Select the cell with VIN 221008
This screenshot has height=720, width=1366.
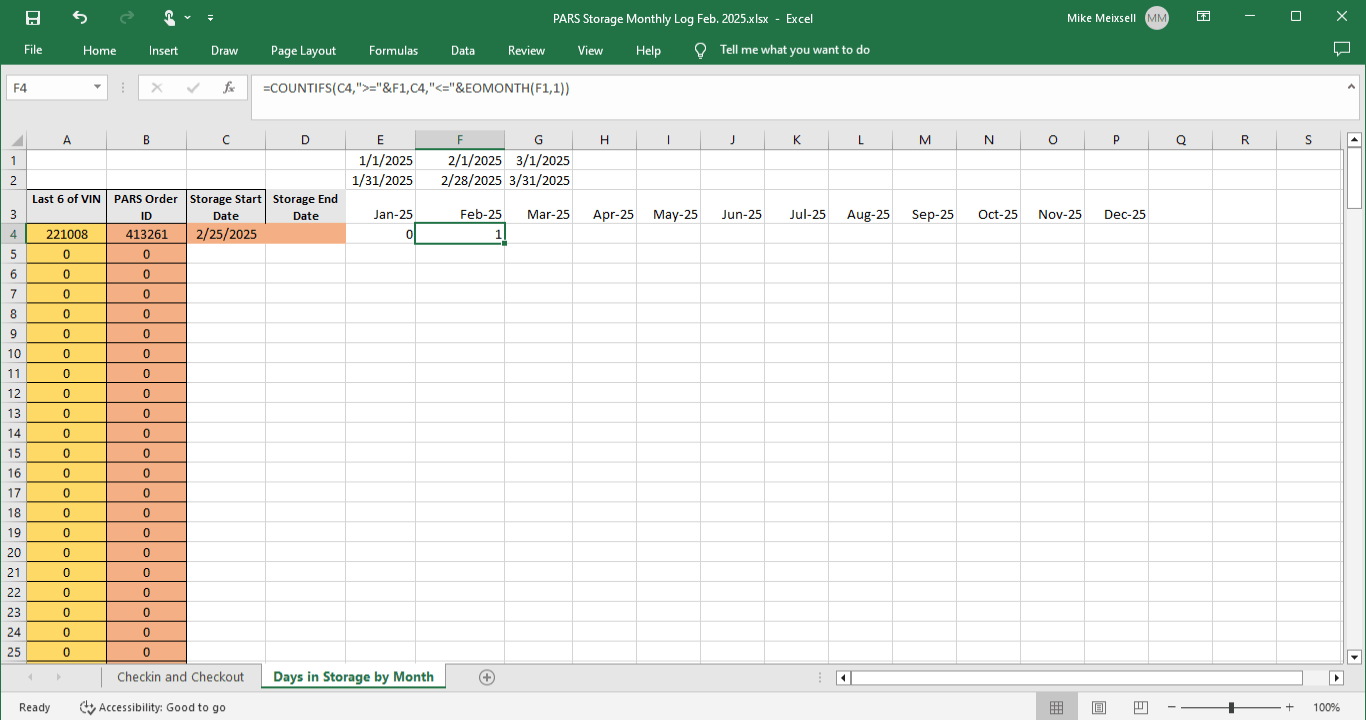coord(66,234)
